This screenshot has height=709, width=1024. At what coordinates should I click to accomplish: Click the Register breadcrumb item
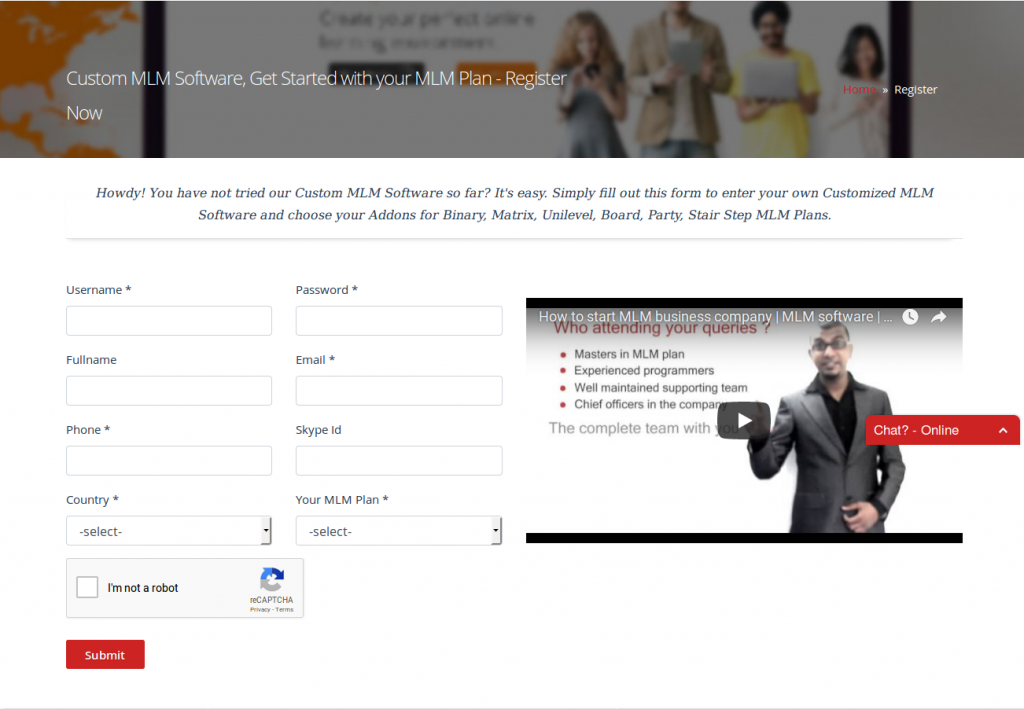[x=915, y=89]
